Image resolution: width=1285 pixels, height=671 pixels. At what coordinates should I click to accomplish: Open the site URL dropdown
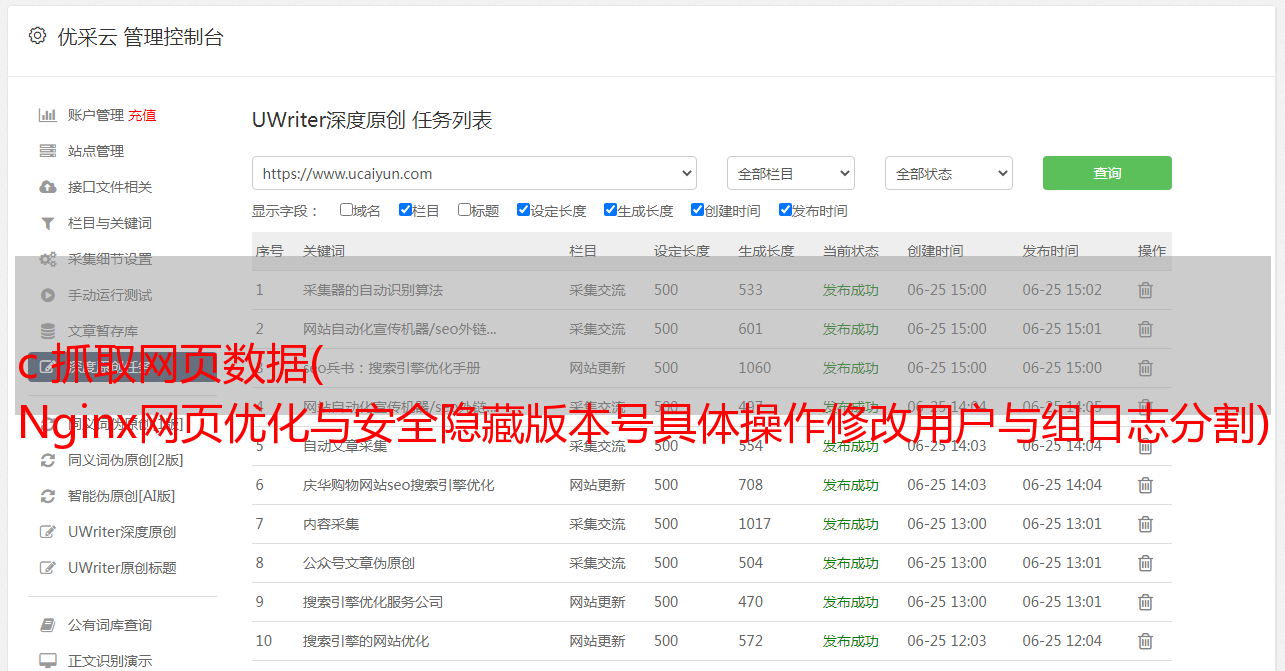pos(474,173)
